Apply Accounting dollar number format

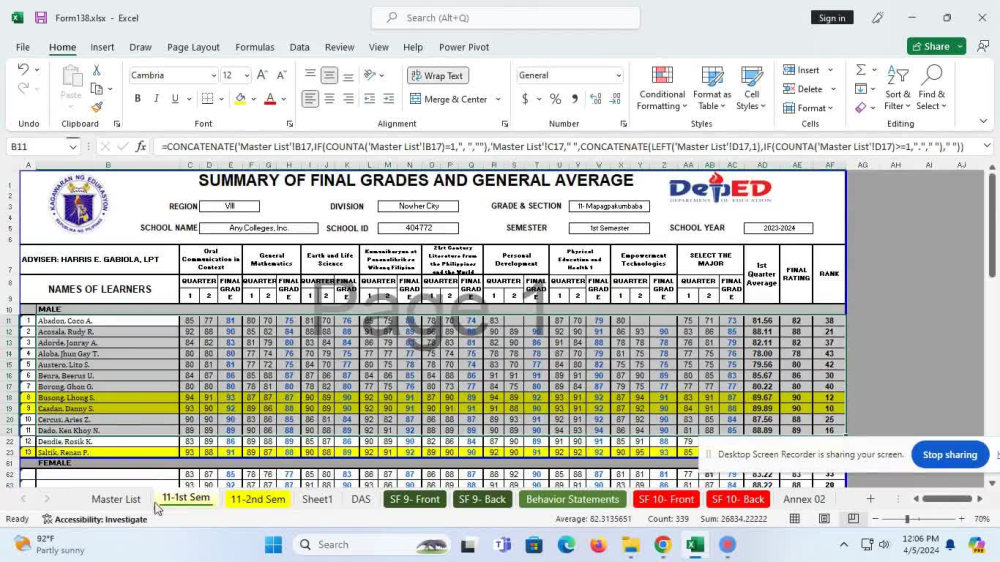pos(525,99)
